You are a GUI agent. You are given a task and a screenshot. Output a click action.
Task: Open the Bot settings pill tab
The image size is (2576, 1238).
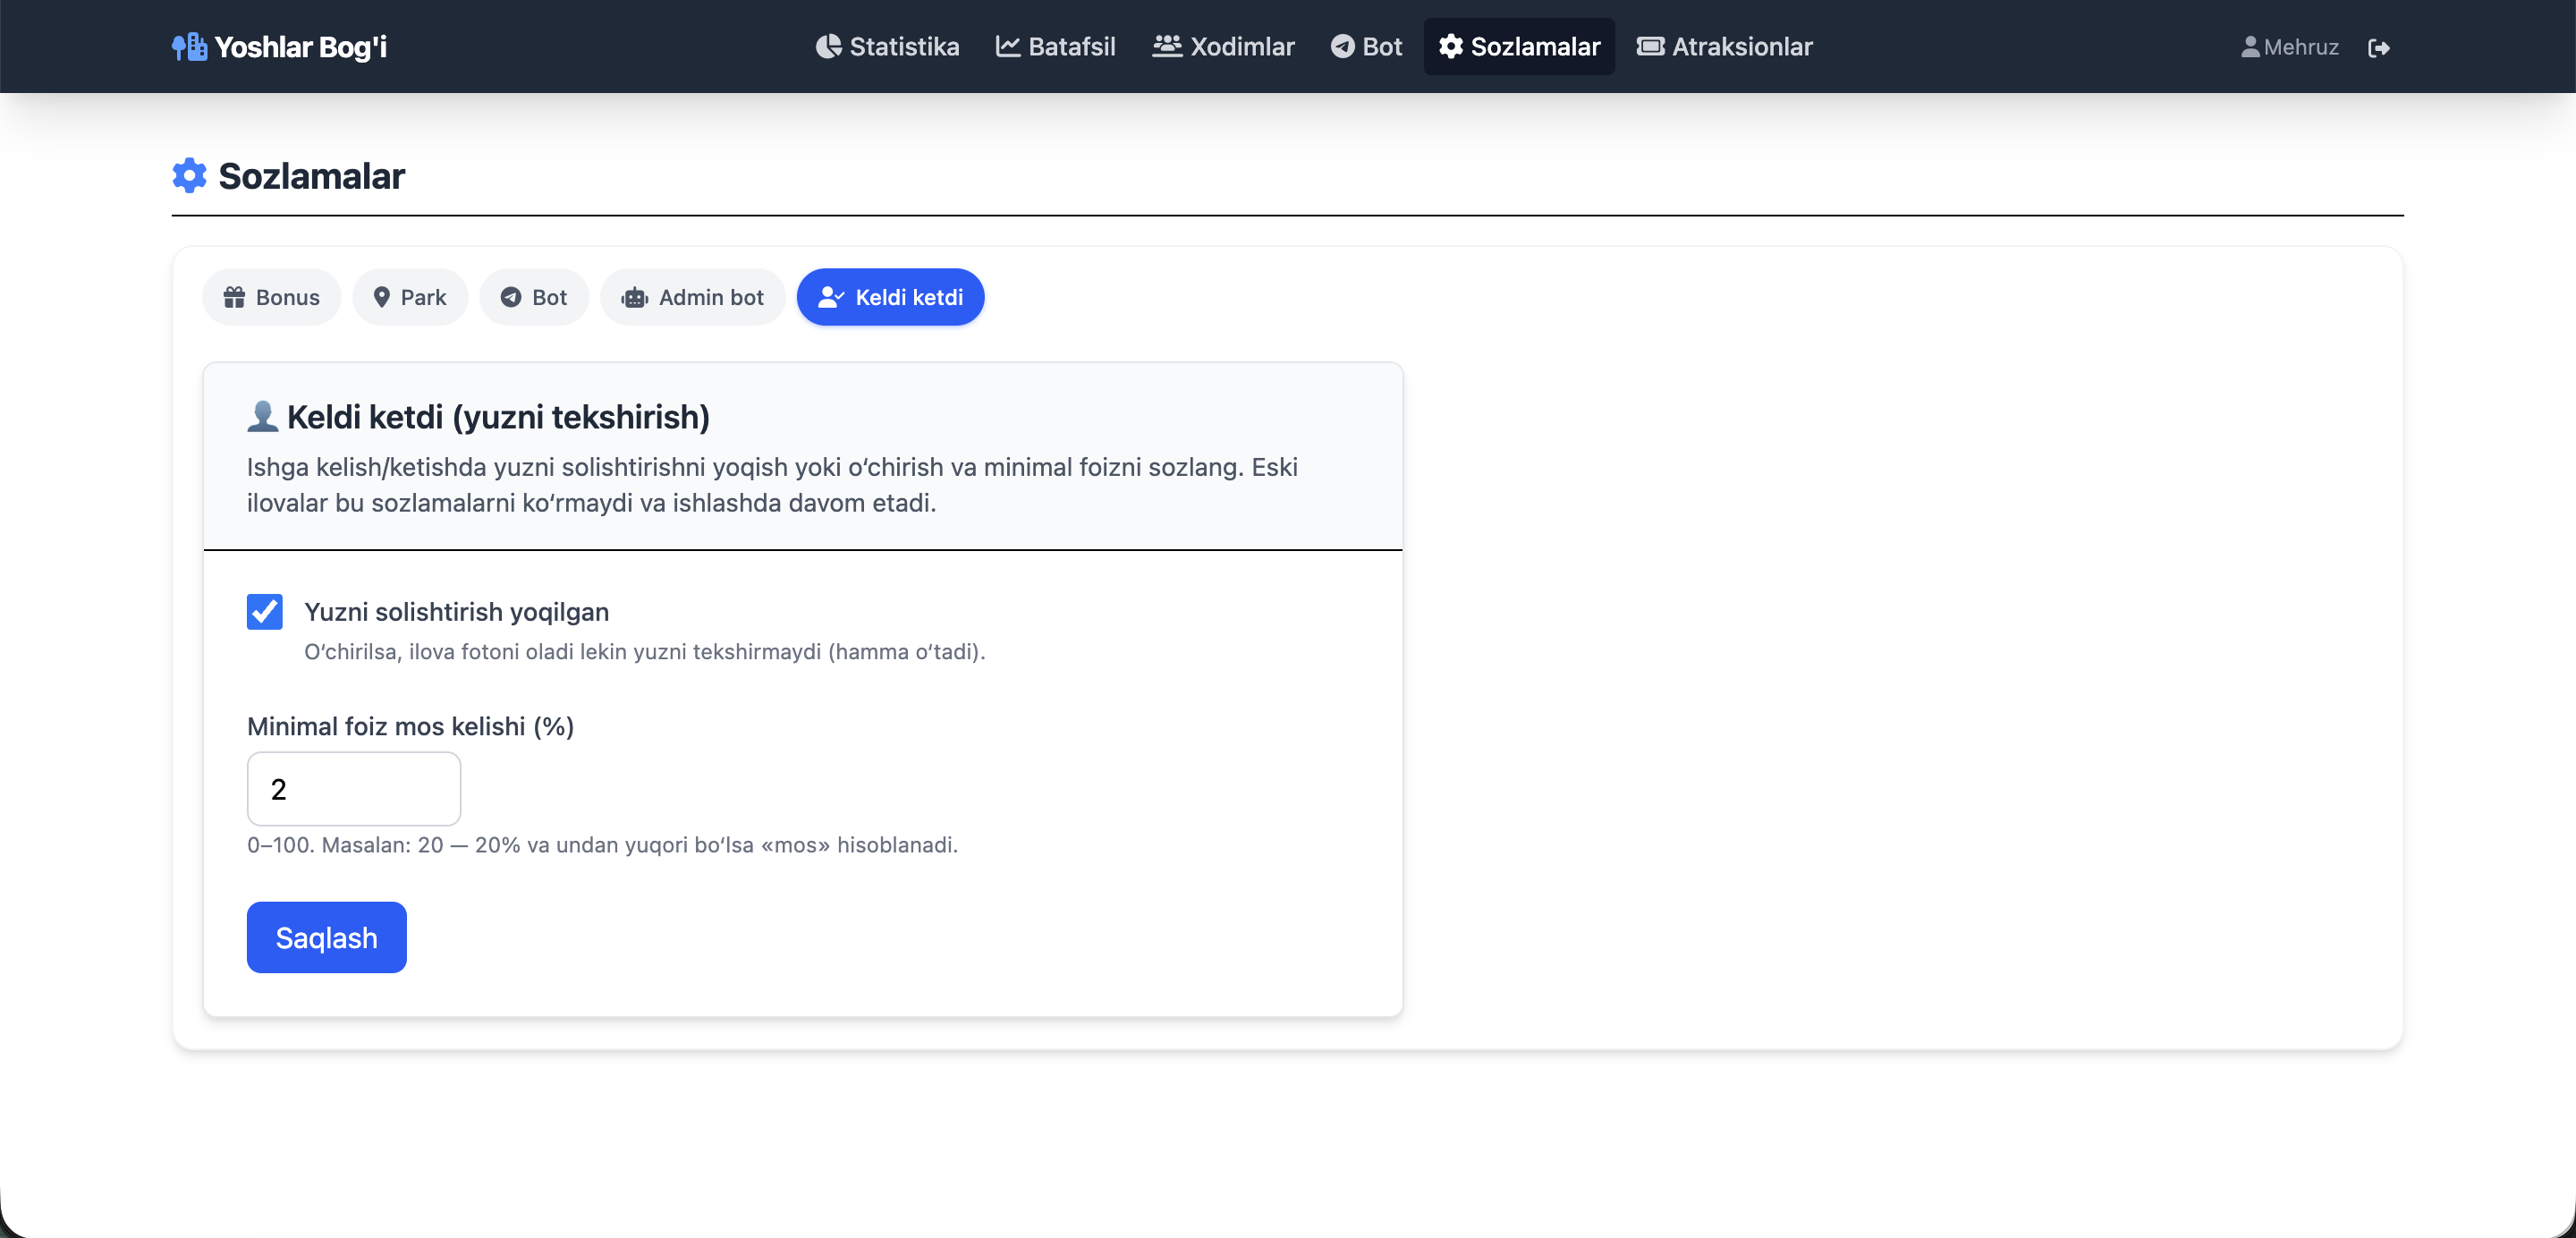(x=534, y=297)
